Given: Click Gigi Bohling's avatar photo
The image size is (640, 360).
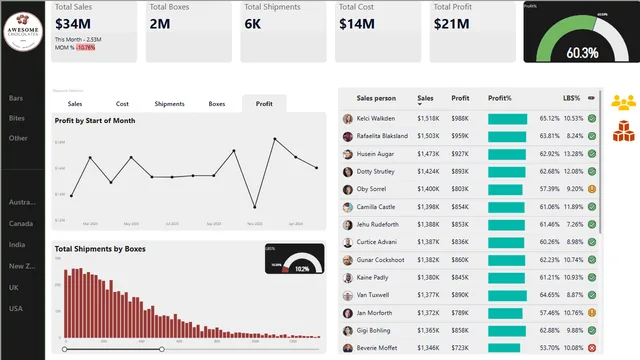Looking at the screenshot, I should [x=348, y=331].
